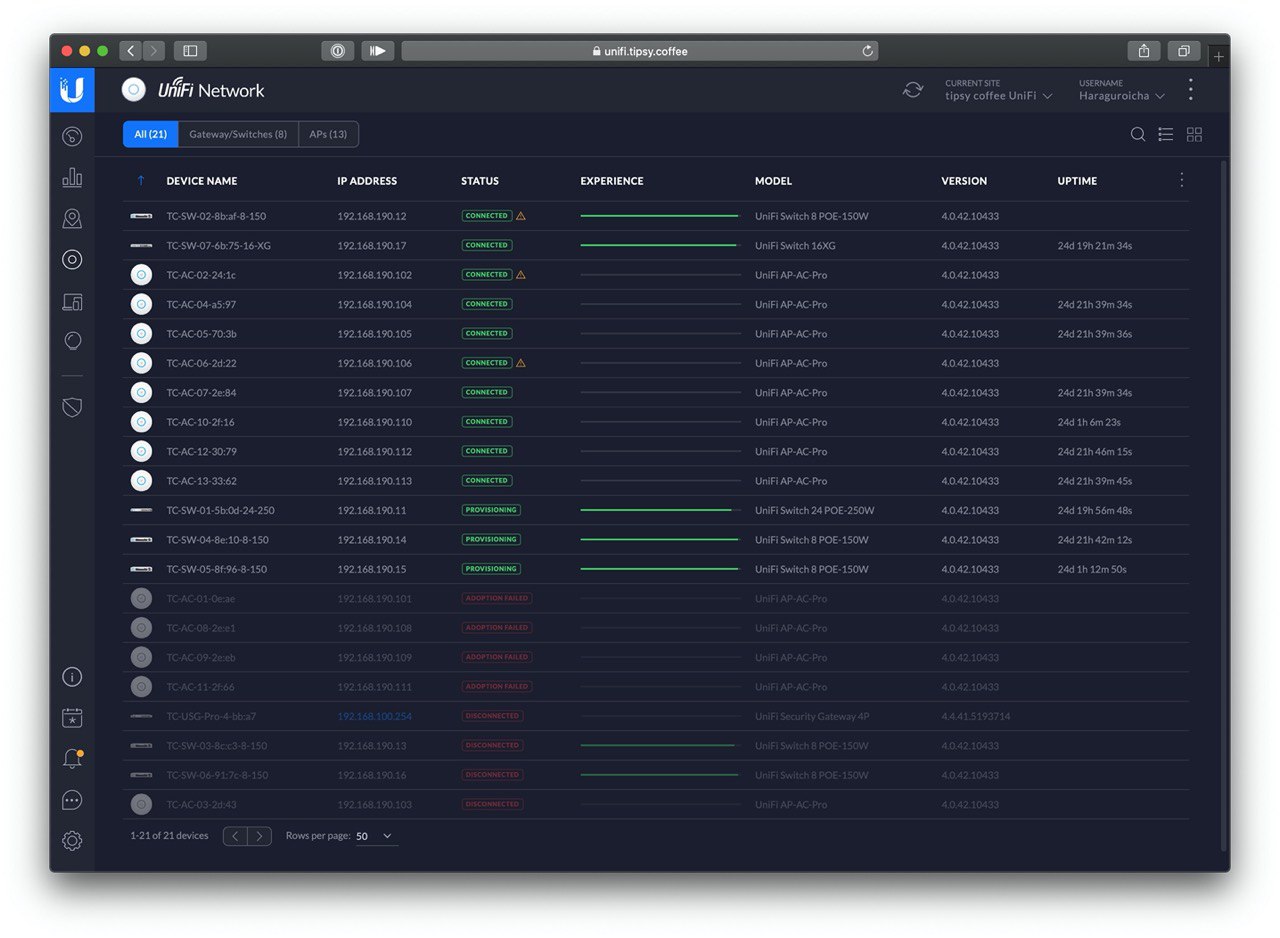Open the Alerts bell icon
Screen dimensions: 1280x938
click(x=72, y=759)
